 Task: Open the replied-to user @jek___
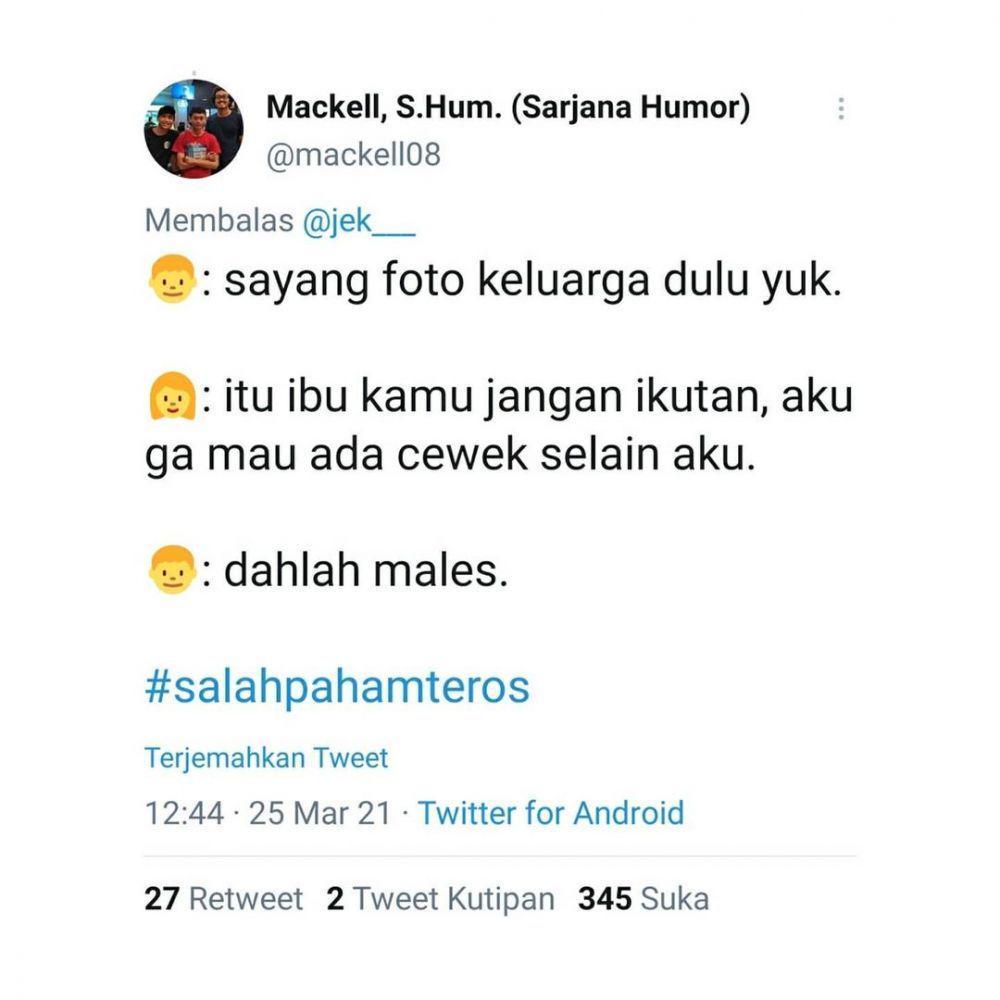coord(359,221)
